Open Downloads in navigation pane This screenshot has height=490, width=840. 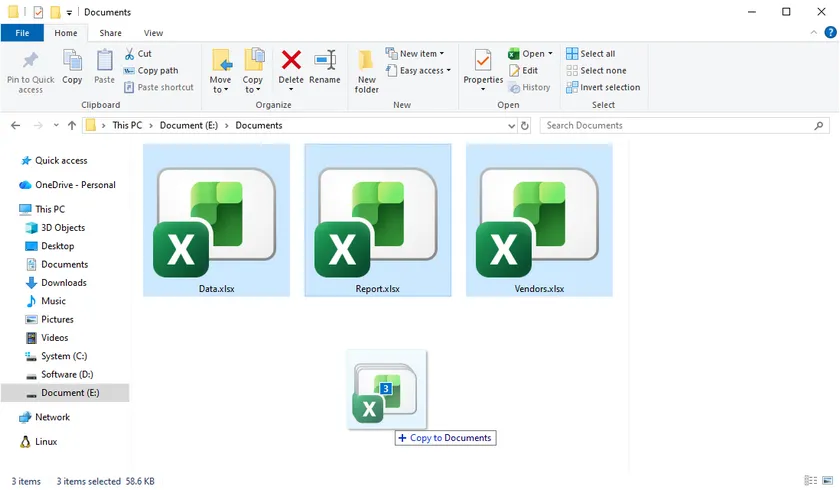tap(56, 282)
